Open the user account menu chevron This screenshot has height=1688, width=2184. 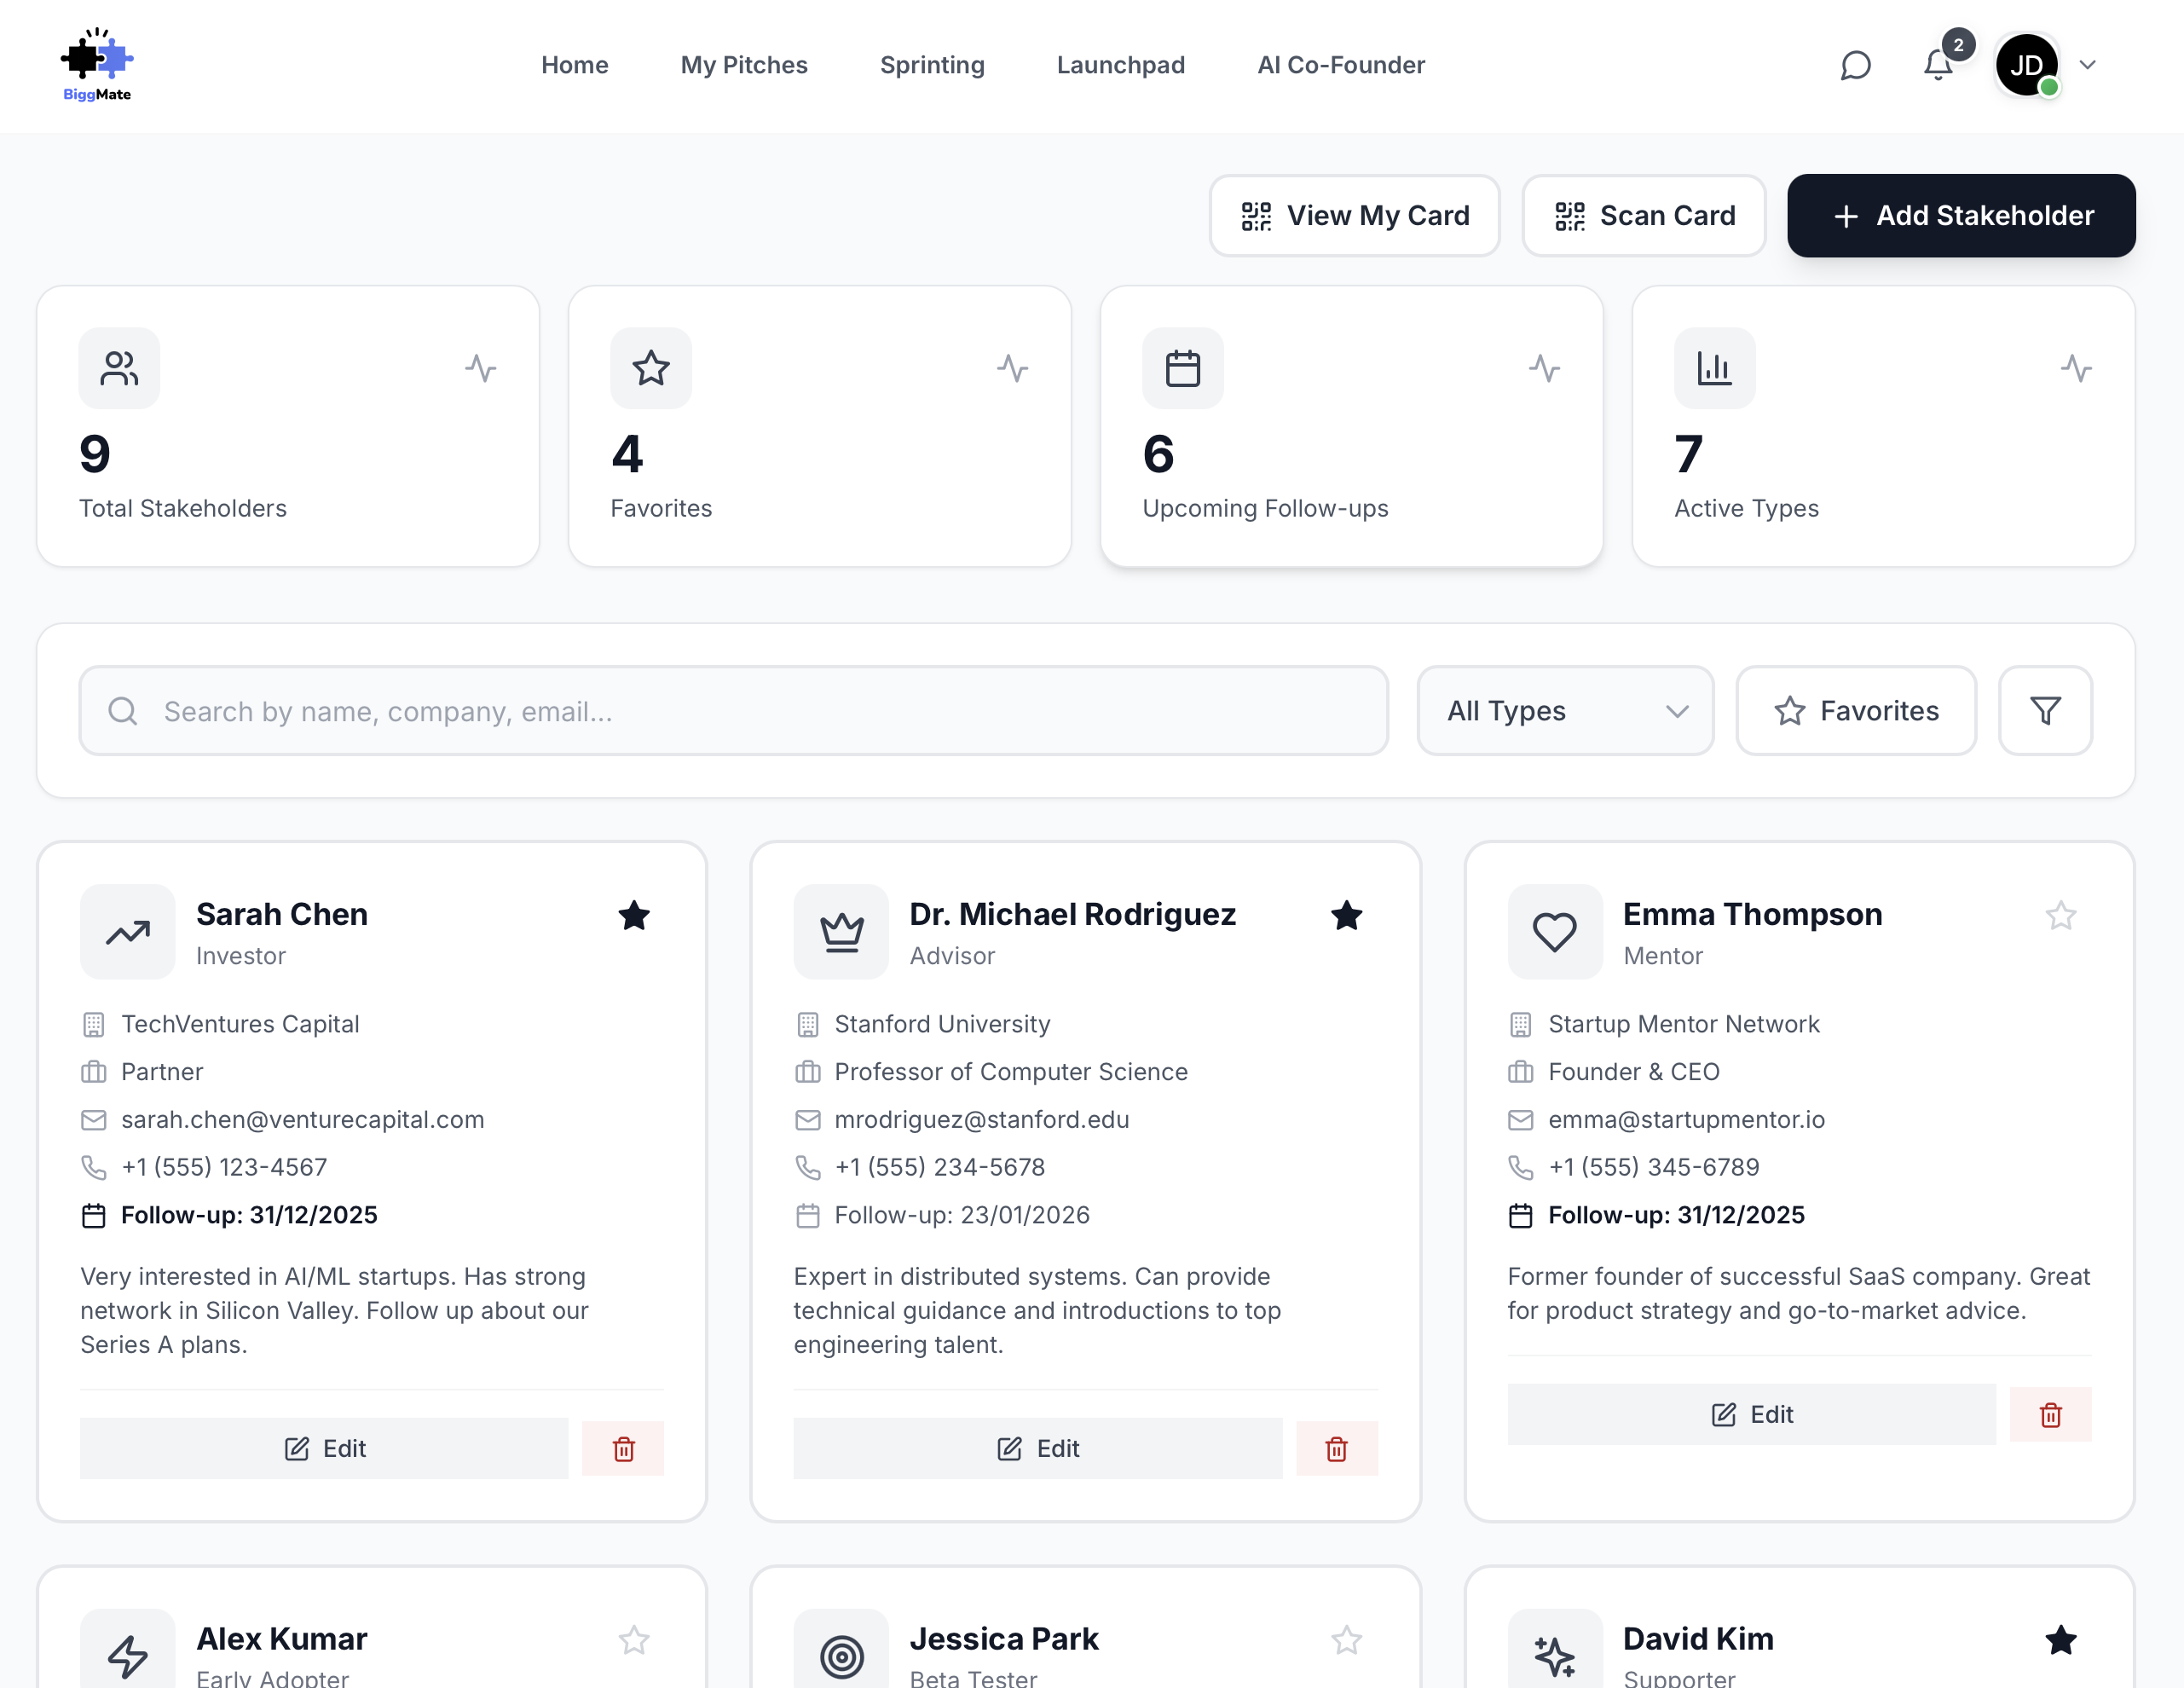(x=2087, y=66)
